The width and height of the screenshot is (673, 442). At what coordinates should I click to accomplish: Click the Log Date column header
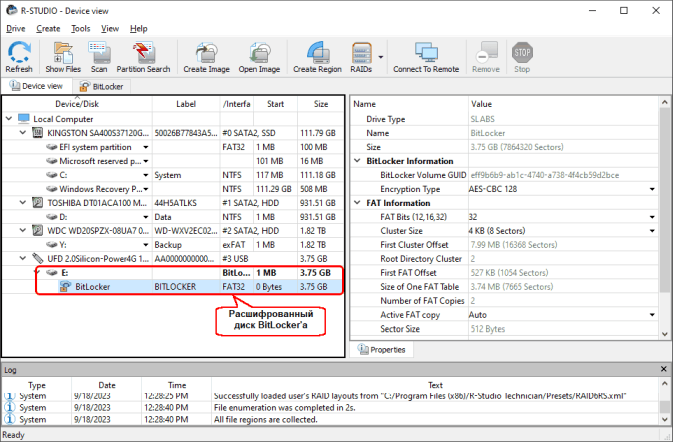(107, 385)
